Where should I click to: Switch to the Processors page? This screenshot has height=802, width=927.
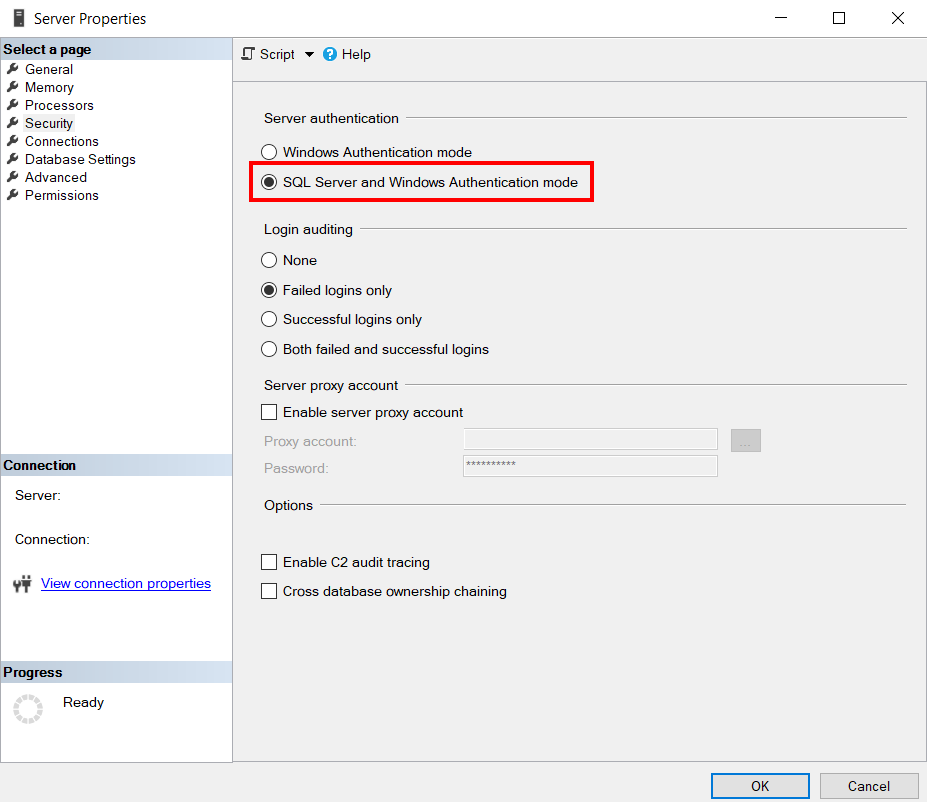tap(59, 105)
